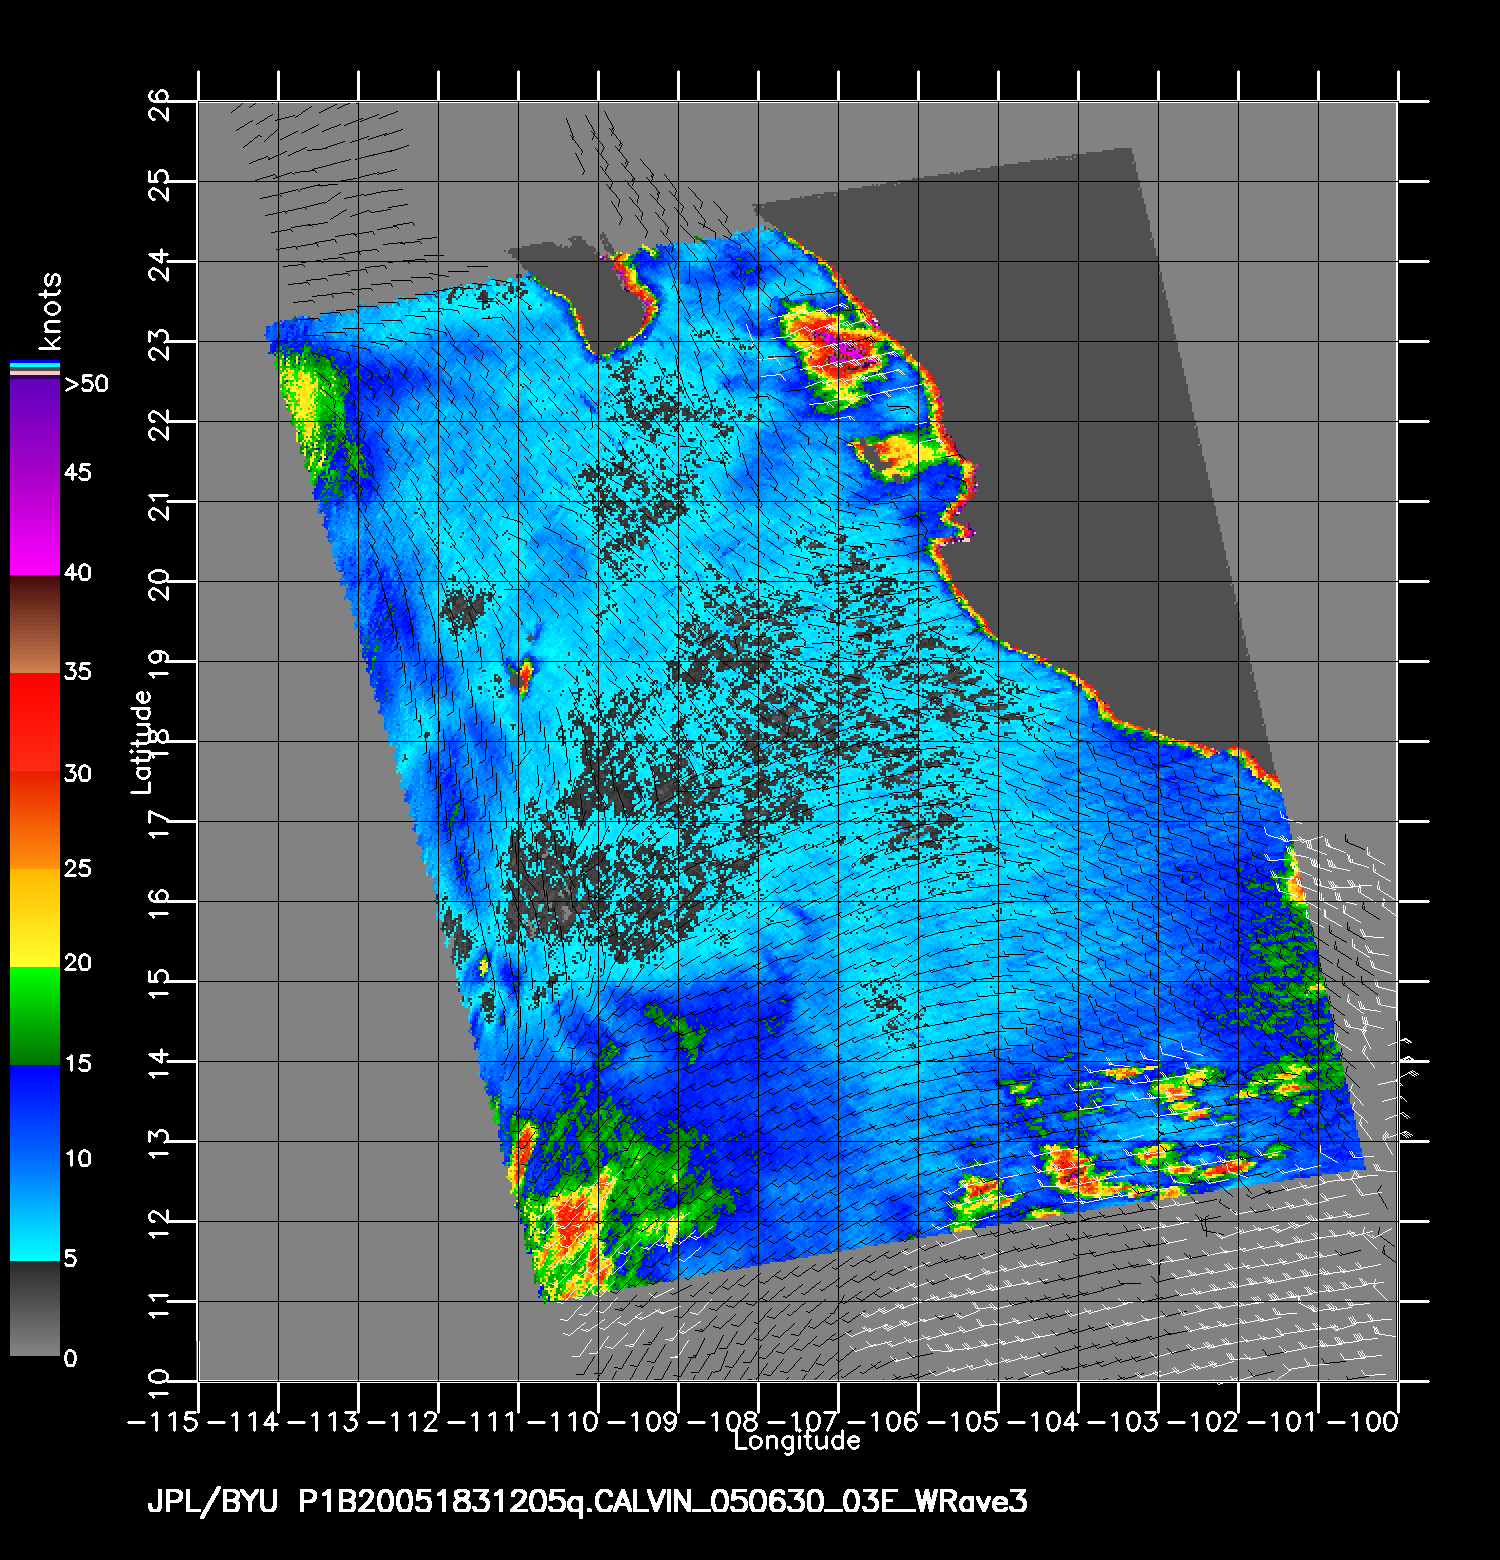The width and height of the screenshot is (1500, 1560).
Task: Click the '40' colorbar tick label
Action: (x=78, y=573)
